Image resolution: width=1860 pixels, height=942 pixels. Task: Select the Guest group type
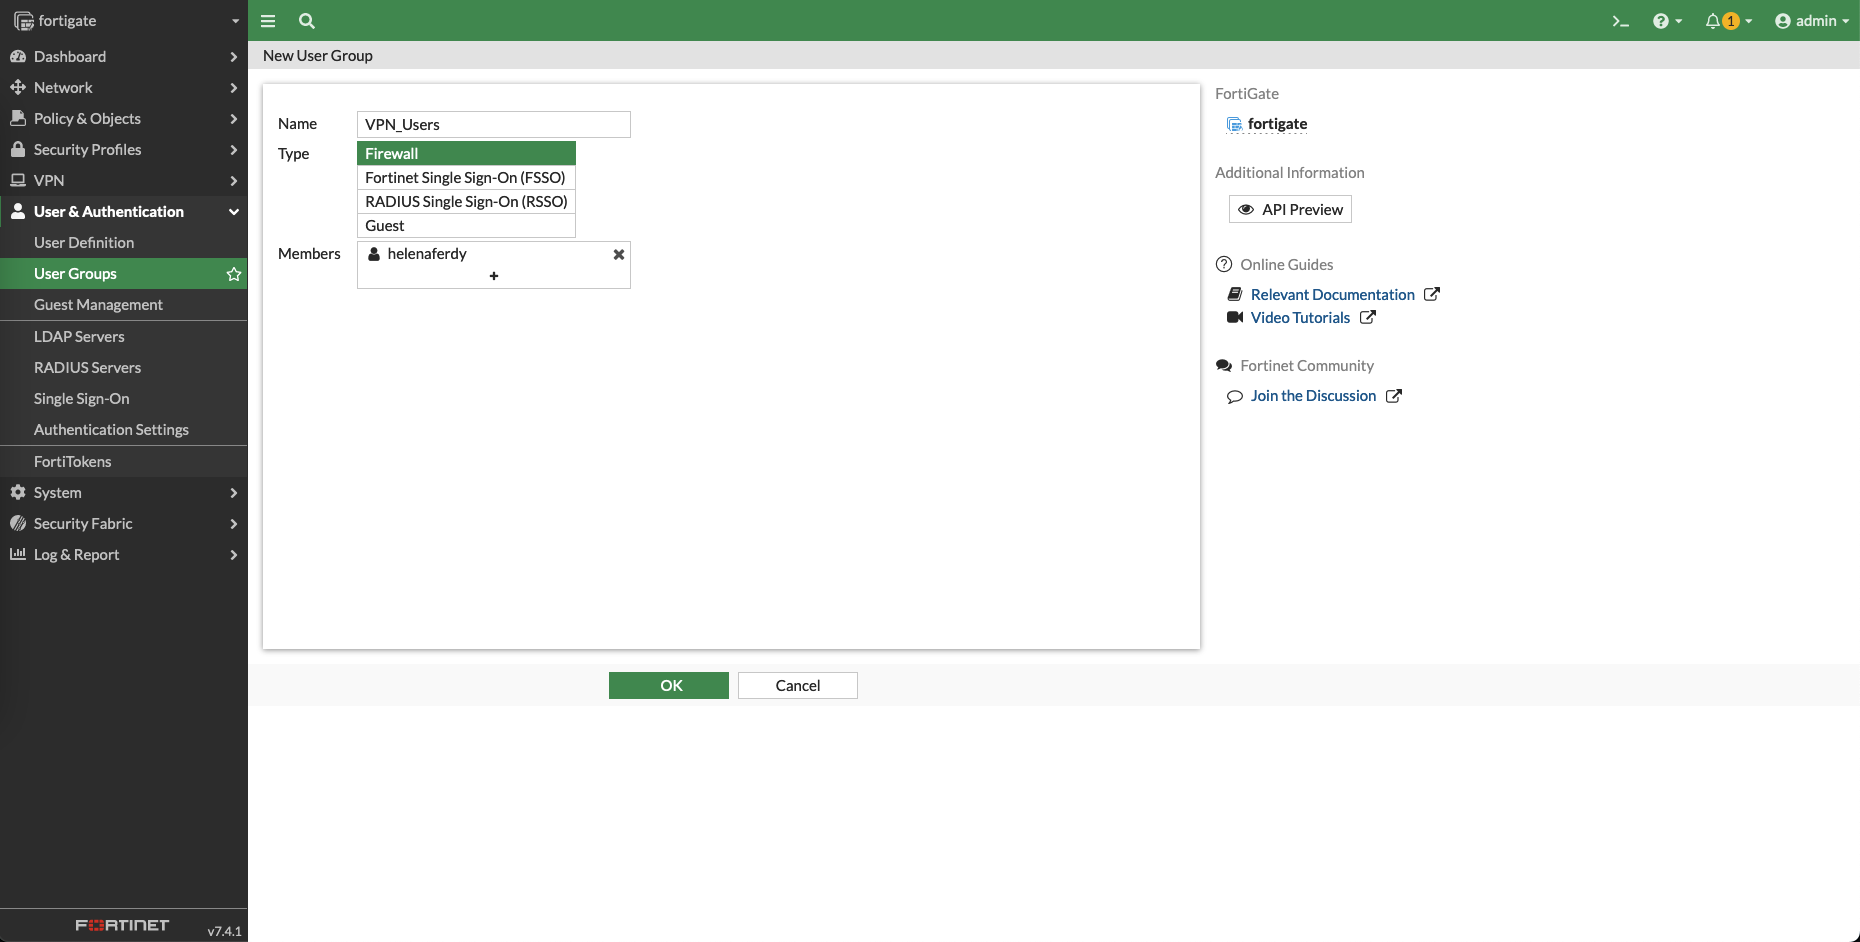pos(466,226)
